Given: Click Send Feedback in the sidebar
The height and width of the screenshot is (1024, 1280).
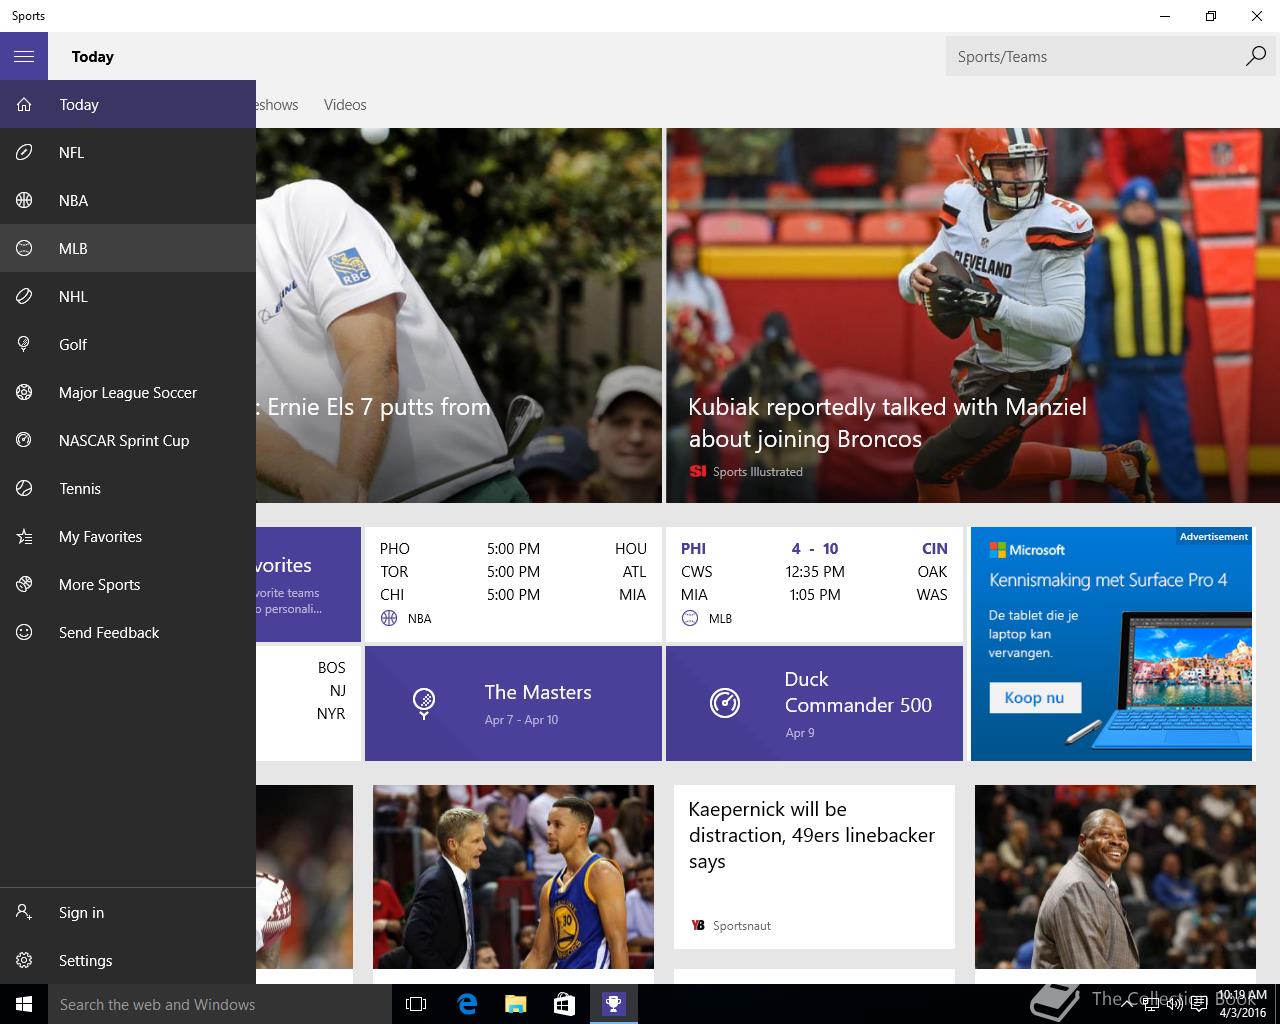Looking at the screenshot, I should 128,632.
